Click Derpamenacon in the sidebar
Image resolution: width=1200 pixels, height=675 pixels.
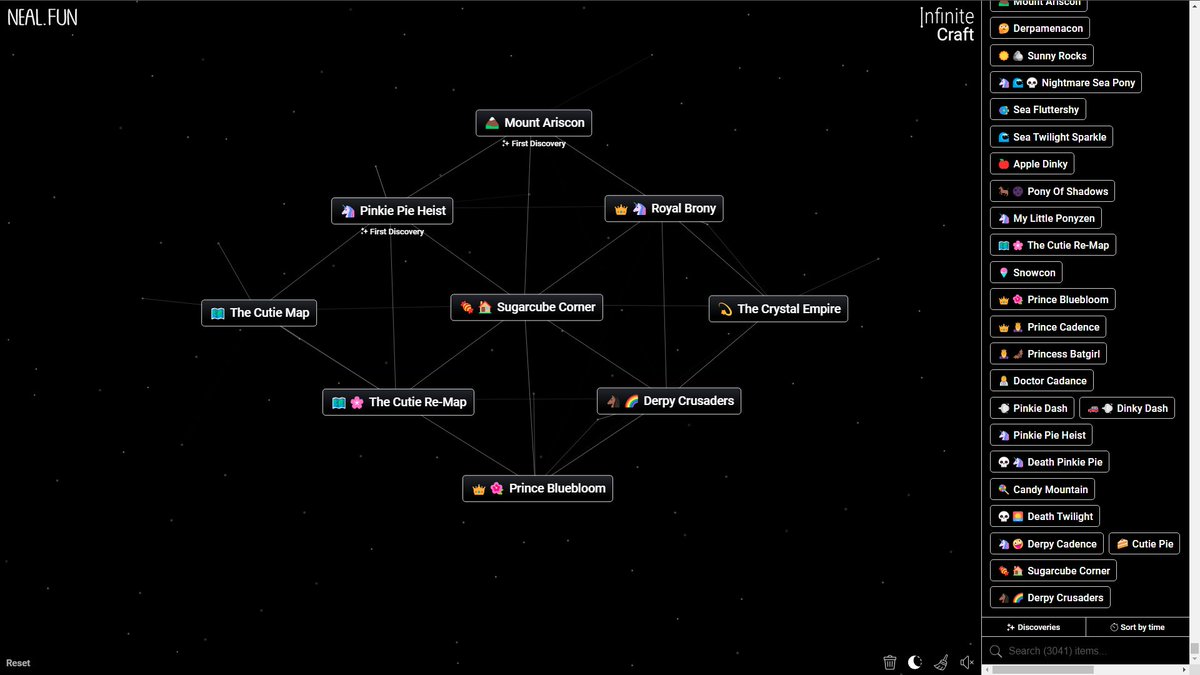pos(1040,28)
